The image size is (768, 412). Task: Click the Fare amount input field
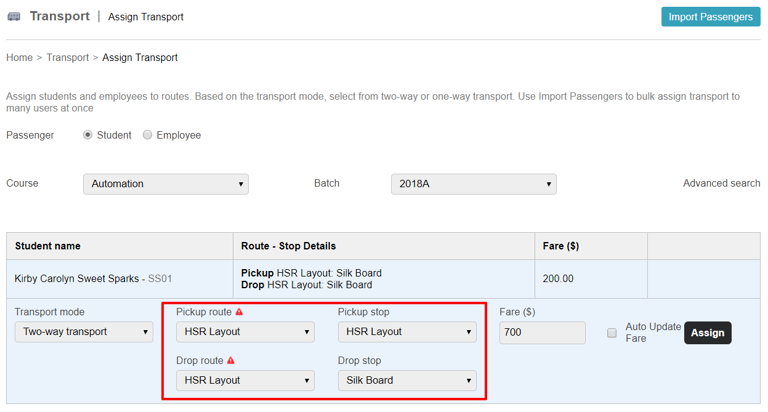click(542, 332)
